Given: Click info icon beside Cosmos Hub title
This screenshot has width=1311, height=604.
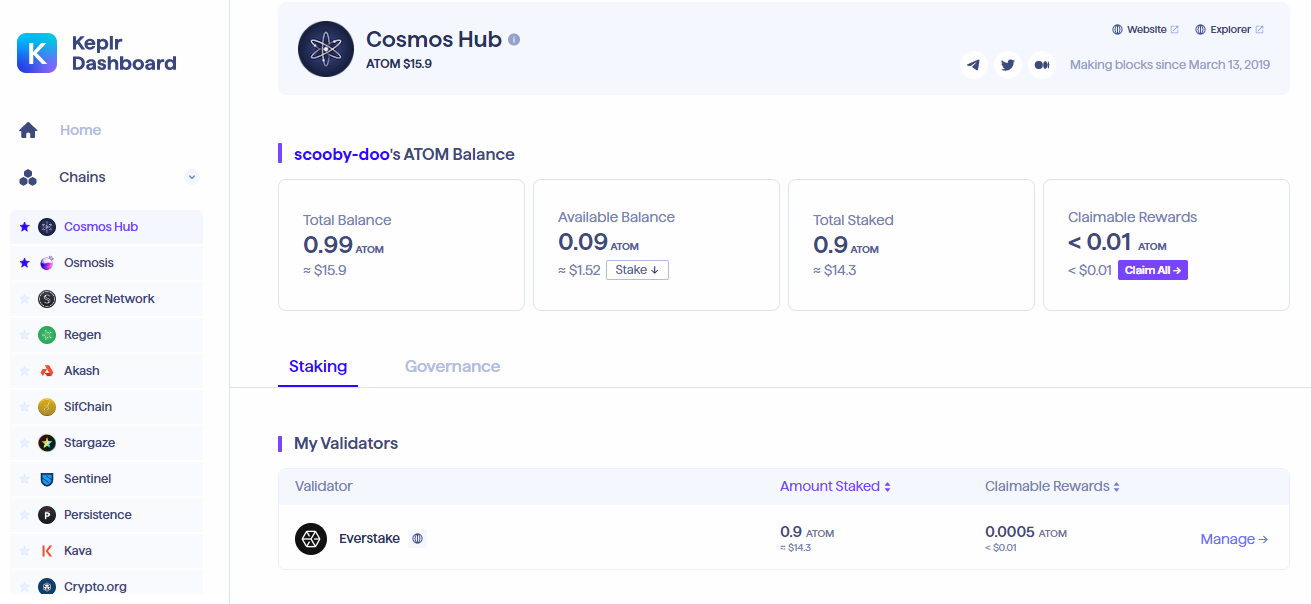Looking at the screenshot, I should [514, 40].
